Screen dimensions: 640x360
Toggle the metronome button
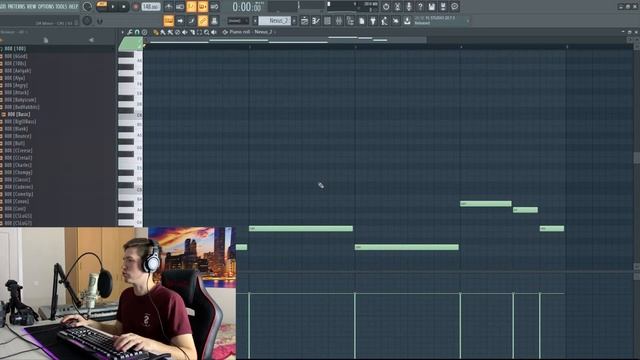point(169,7)
